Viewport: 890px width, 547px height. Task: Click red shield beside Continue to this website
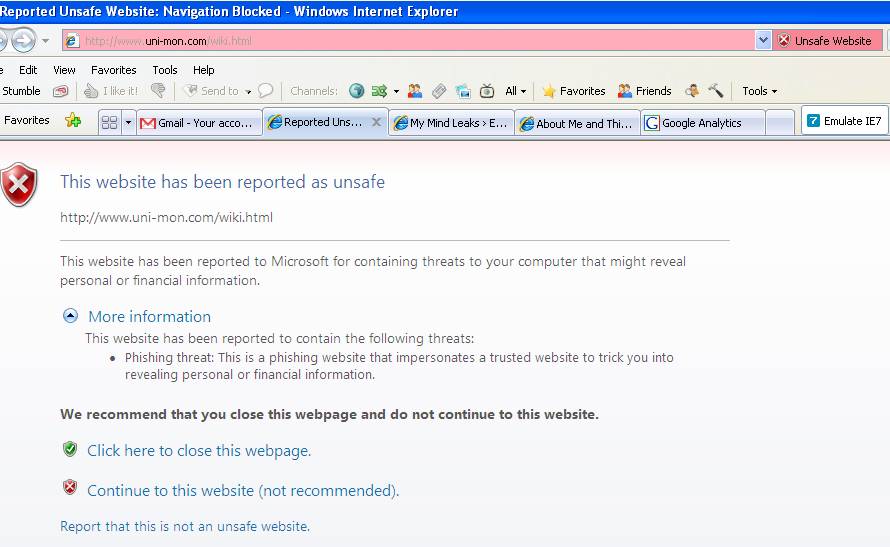point(70,487)
